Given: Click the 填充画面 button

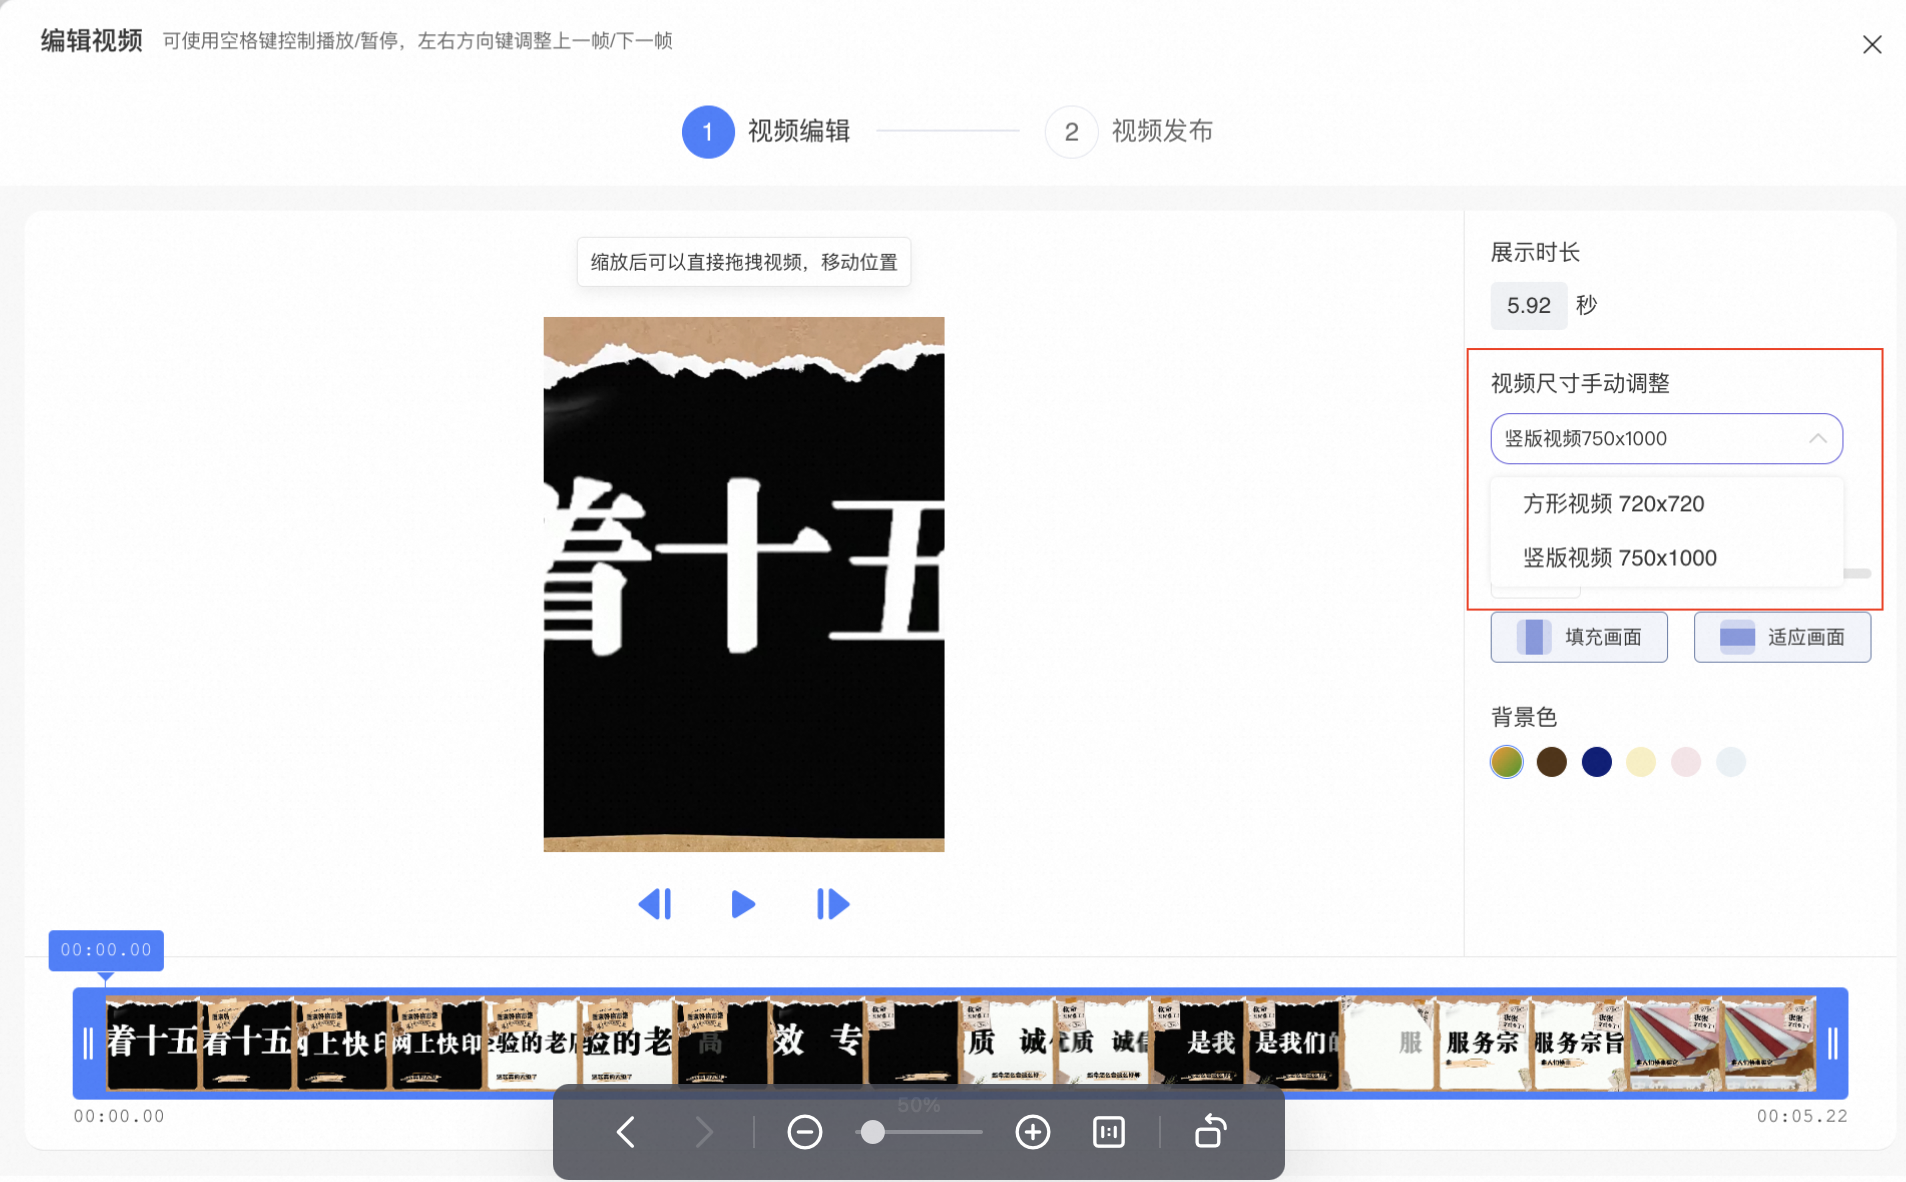Looking at the screenshot, I should (1579, 637).
